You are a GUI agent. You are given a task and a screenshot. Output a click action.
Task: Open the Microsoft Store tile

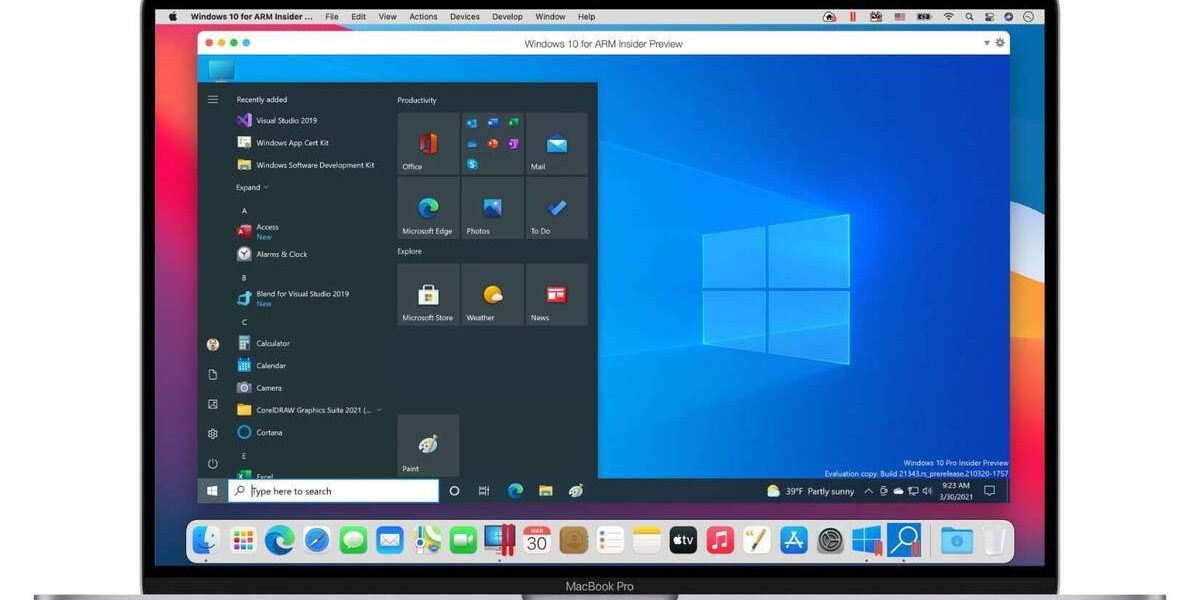pos(428,295)
